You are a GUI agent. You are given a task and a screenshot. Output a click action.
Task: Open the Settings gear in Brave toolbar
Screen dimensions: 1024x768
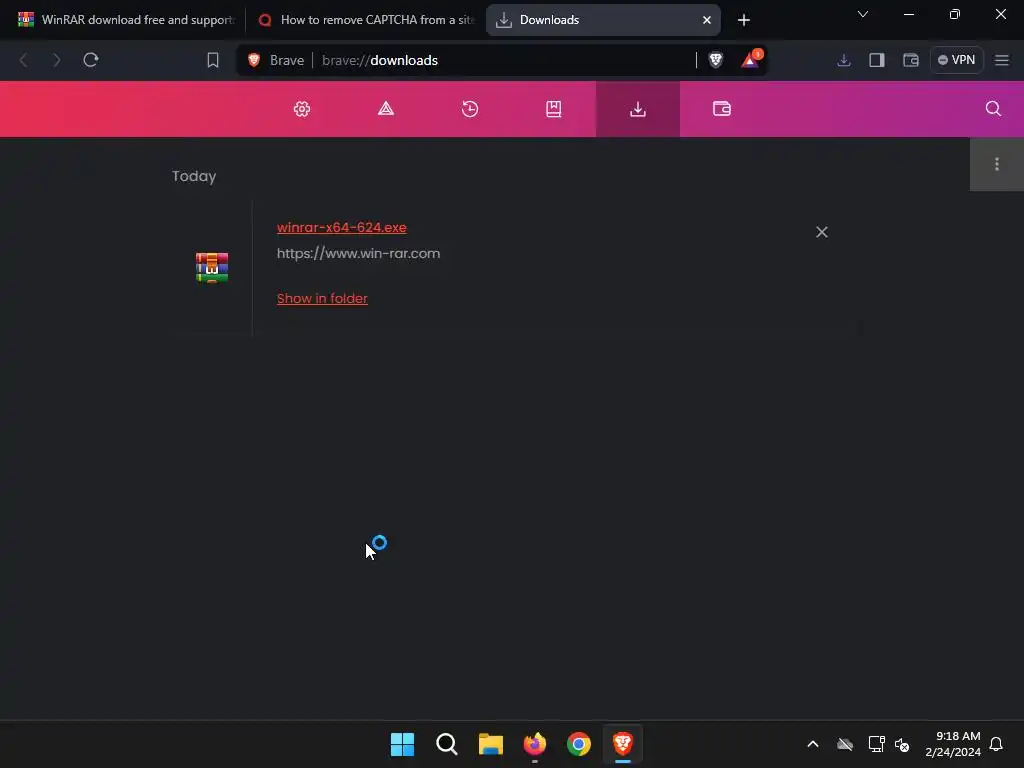302,109
